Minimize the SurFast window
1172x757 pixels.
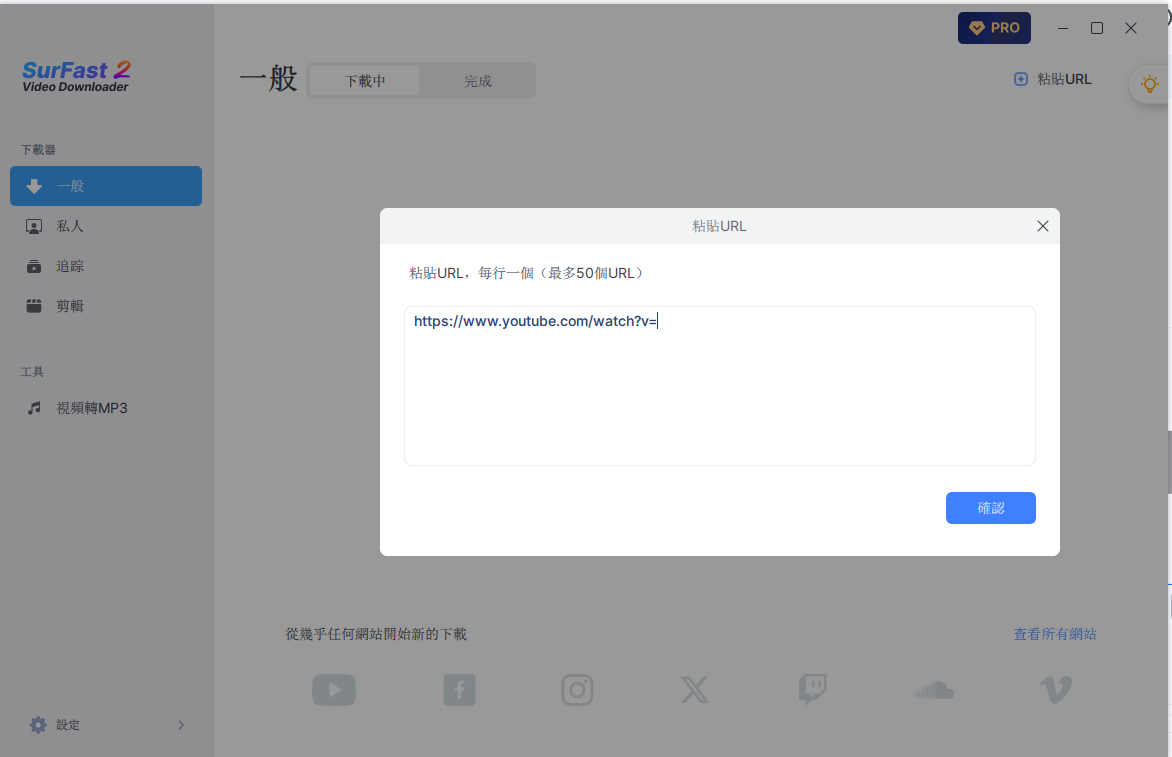tap(1063, 28)
